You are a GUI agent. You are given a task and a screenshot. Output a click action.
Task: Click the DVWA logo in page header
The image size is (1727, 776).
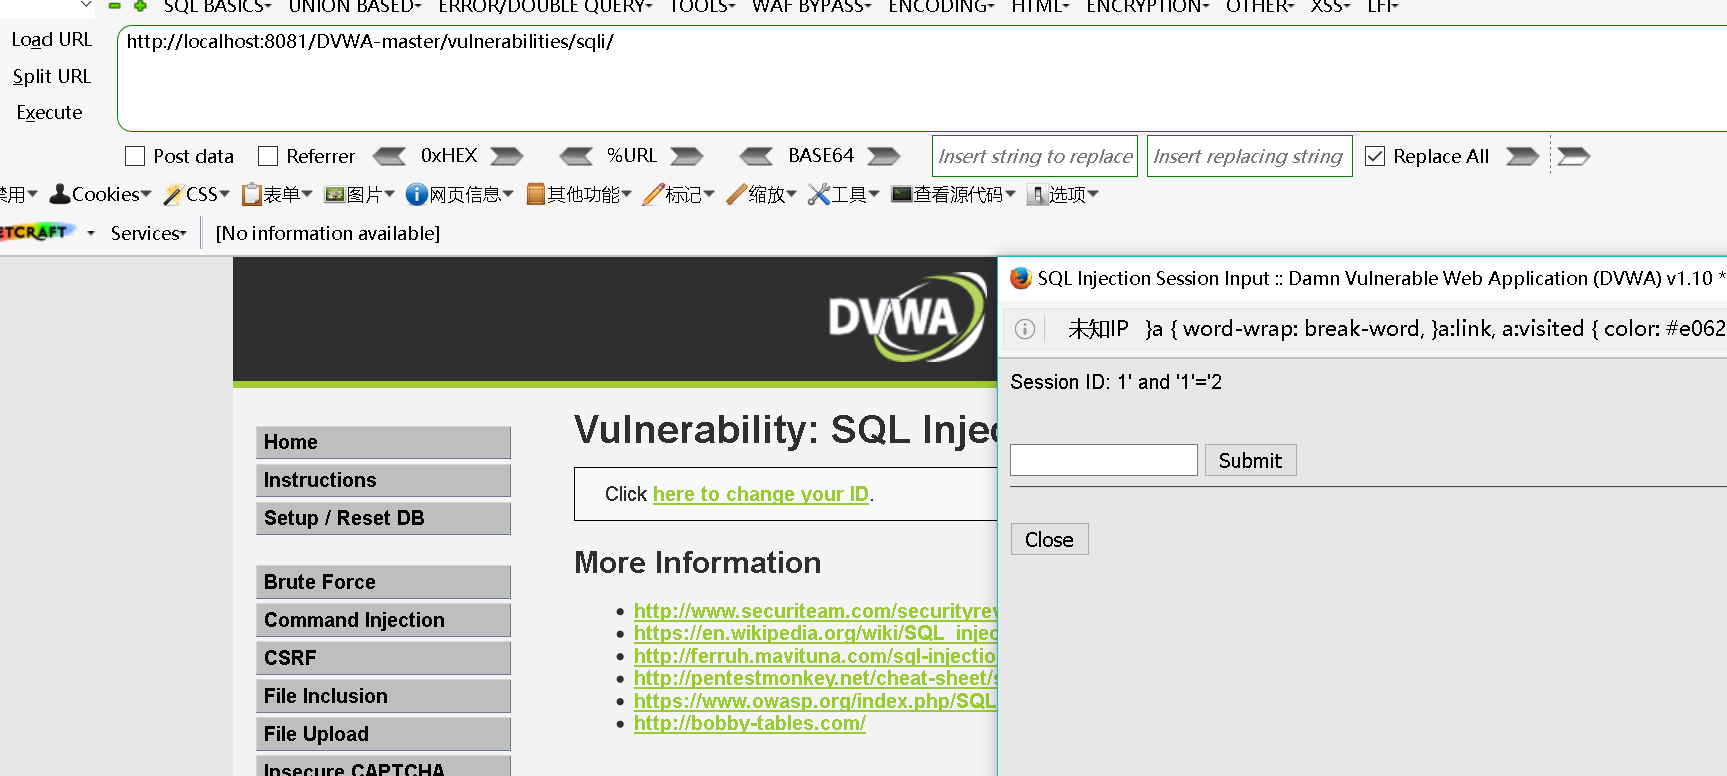click(906, 318)
